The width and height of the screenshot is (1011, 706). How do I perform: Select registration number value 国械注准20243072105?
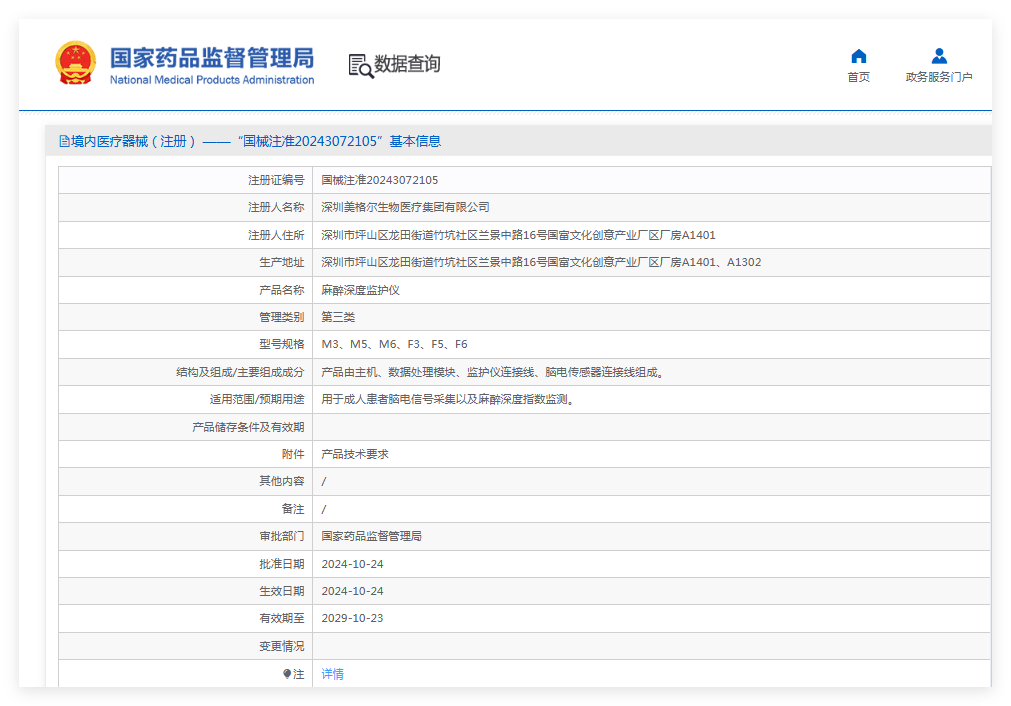[x=380, y=180]
